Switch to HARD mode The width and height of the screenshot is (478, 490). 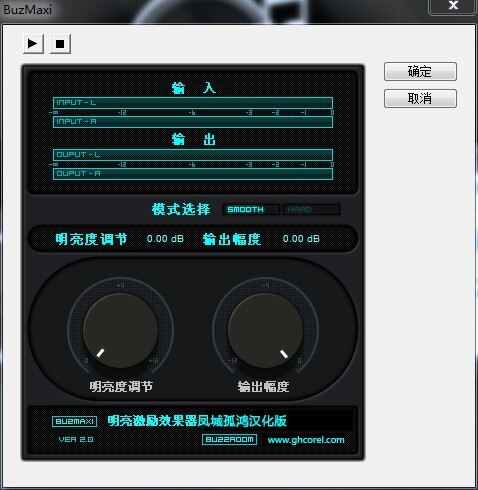[x=311, y=209]
